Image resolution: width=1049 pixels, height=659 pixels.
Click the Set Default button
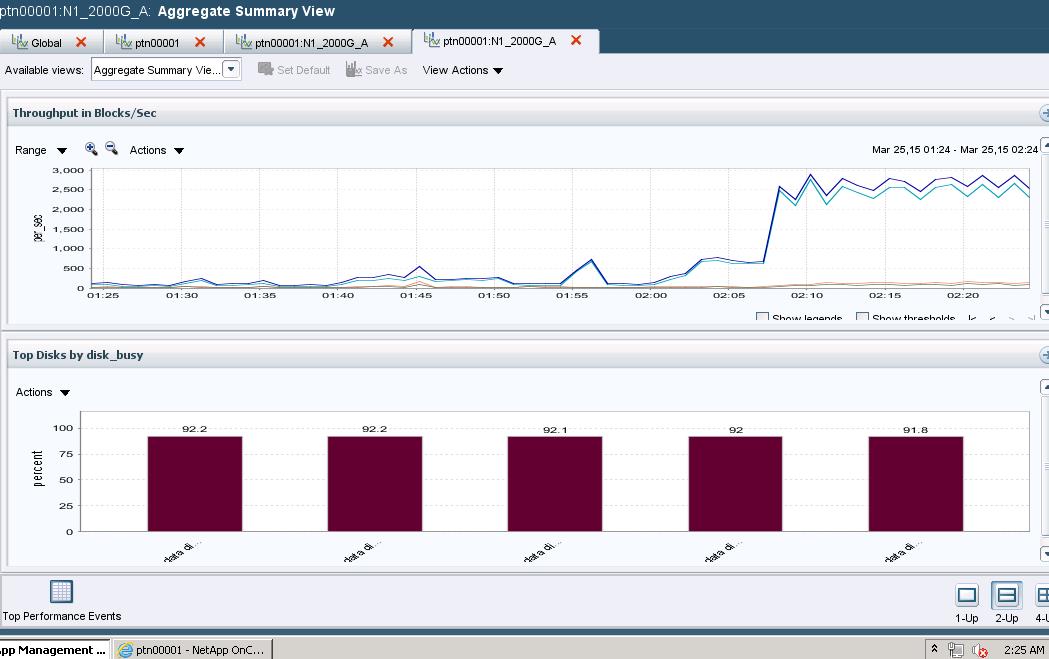(294, 70)
